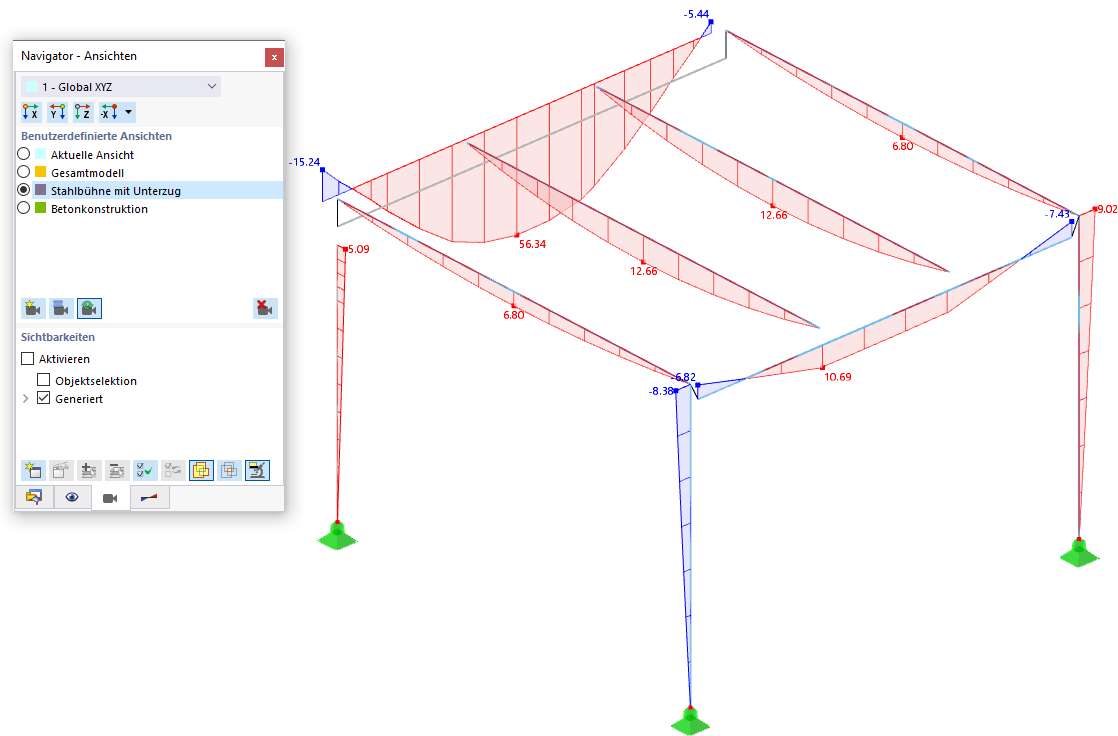Click the 'Gesamtmodell' view label

[87, 173]
